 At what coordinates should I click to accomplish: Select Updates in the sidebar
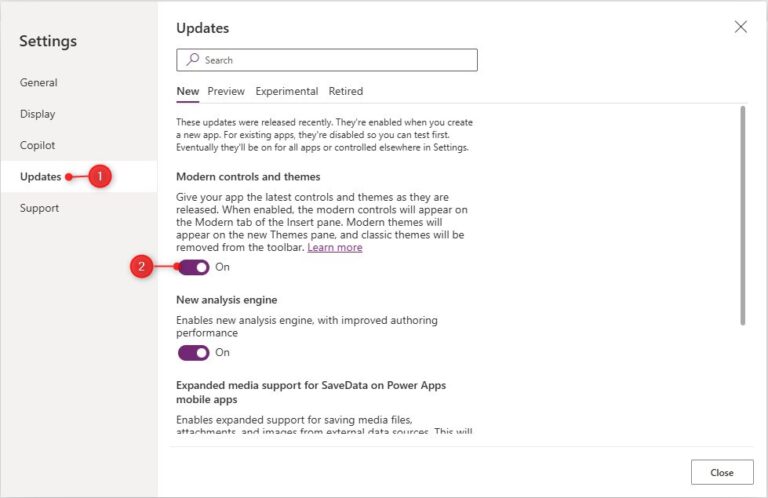41,177
